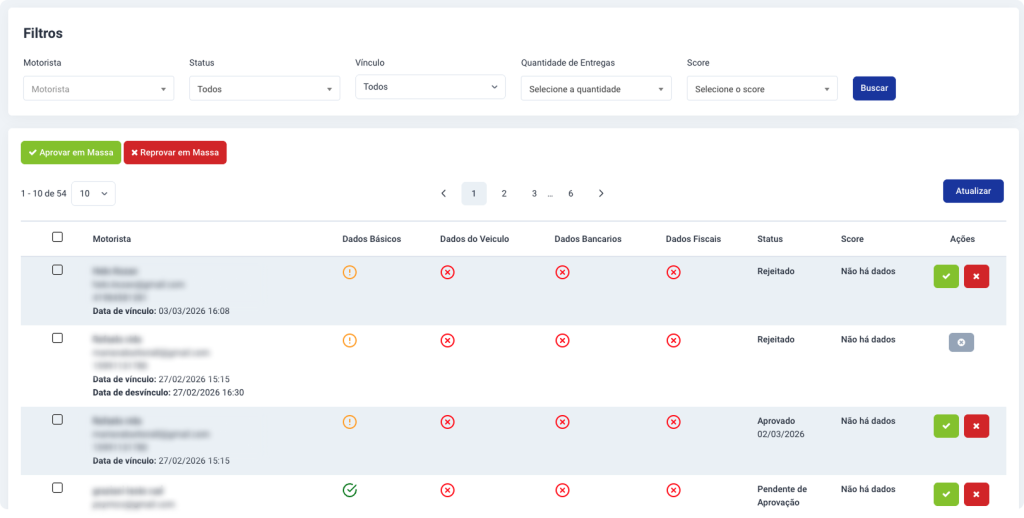
Task: Toggle the select-all checkbox in table header
Action: (57, 237)
